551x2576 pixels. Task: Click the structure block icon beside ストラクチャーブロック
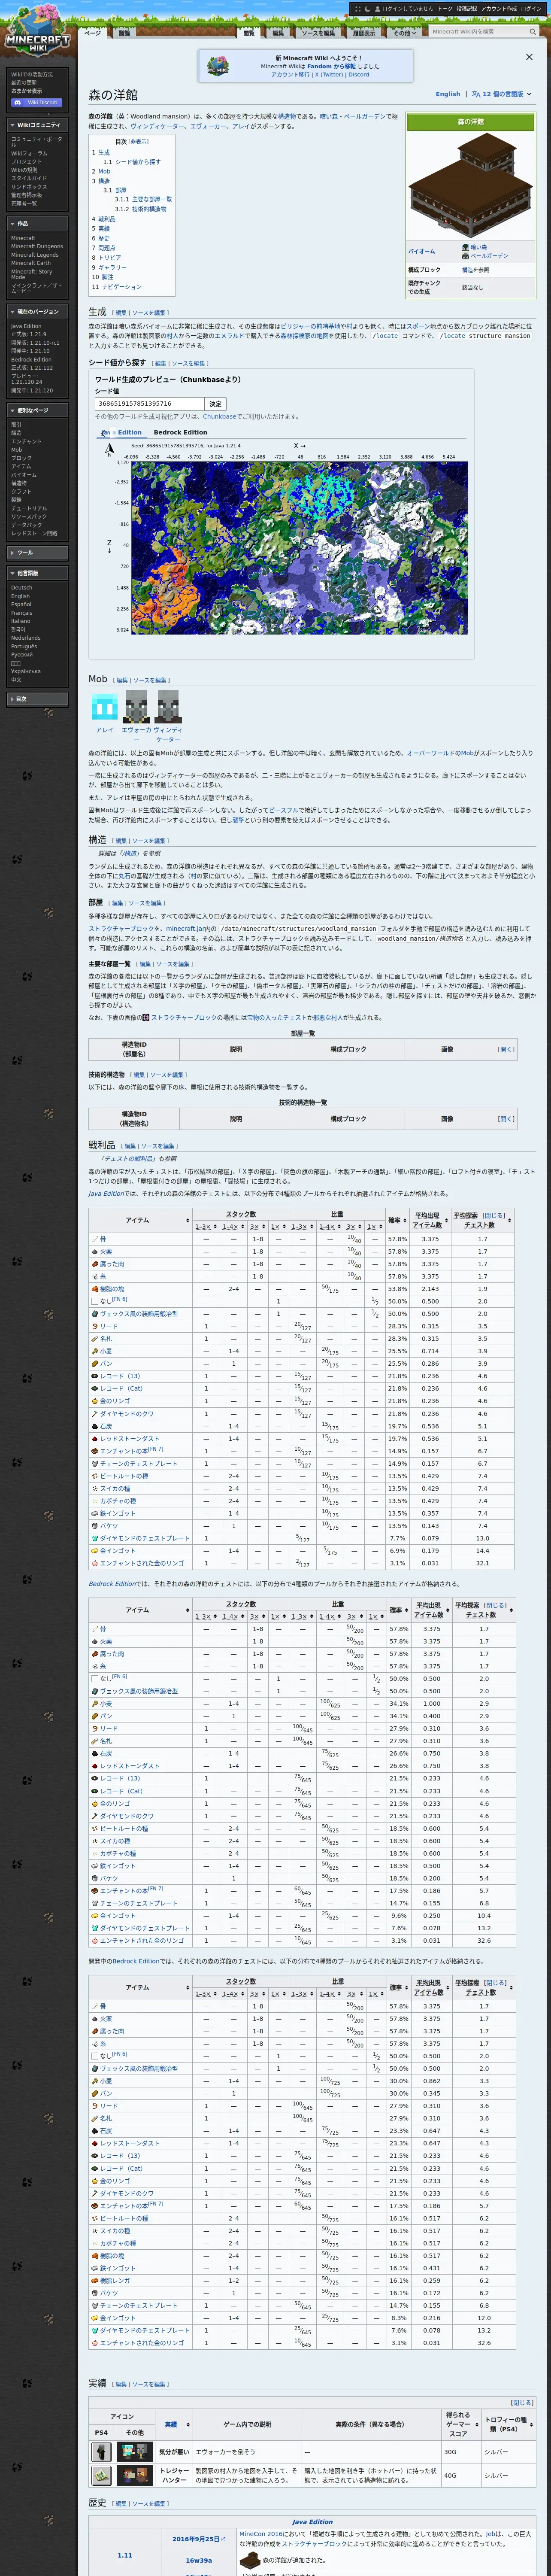pos(146,1017)
